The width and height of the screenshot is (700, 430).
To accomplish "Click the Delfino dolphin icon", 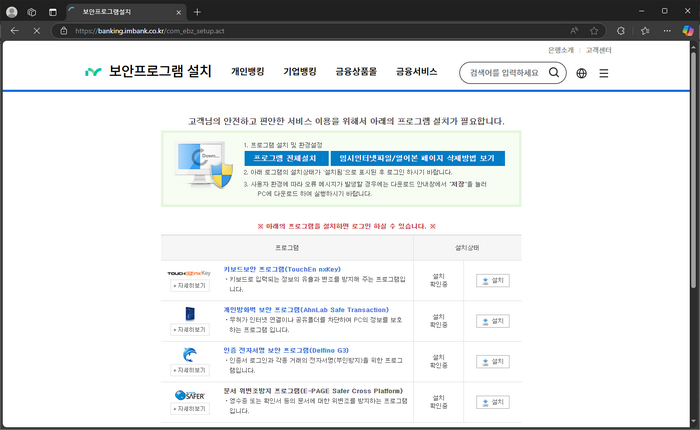I will pos(190,355).
